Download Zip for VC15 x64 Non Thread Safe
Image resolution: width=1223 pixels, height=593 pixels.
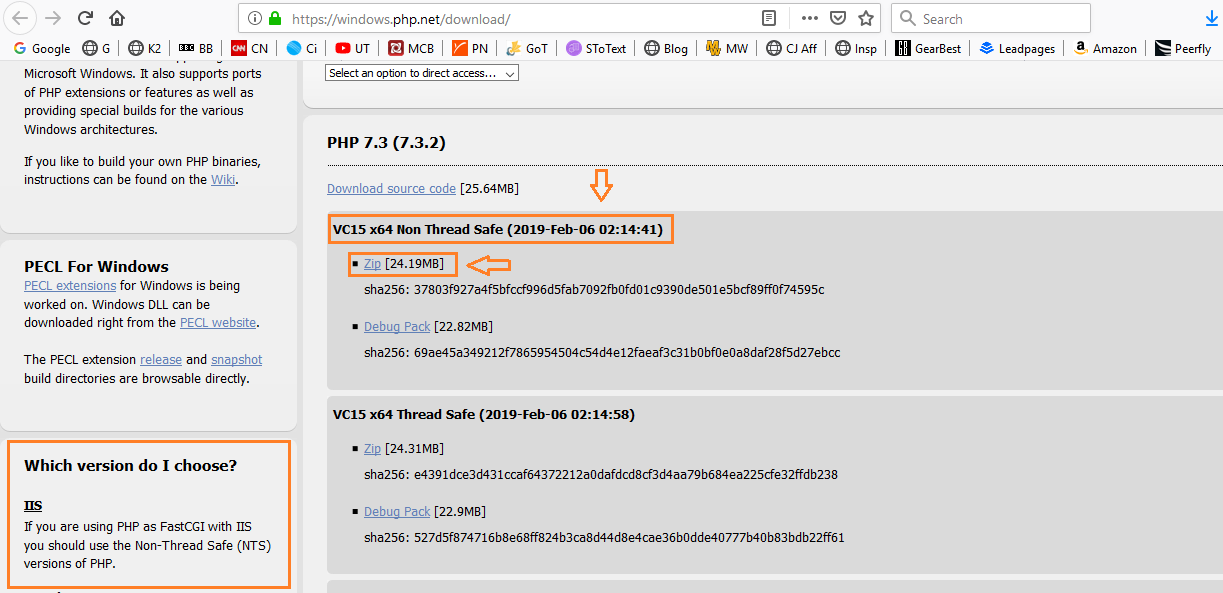(372, 264)
